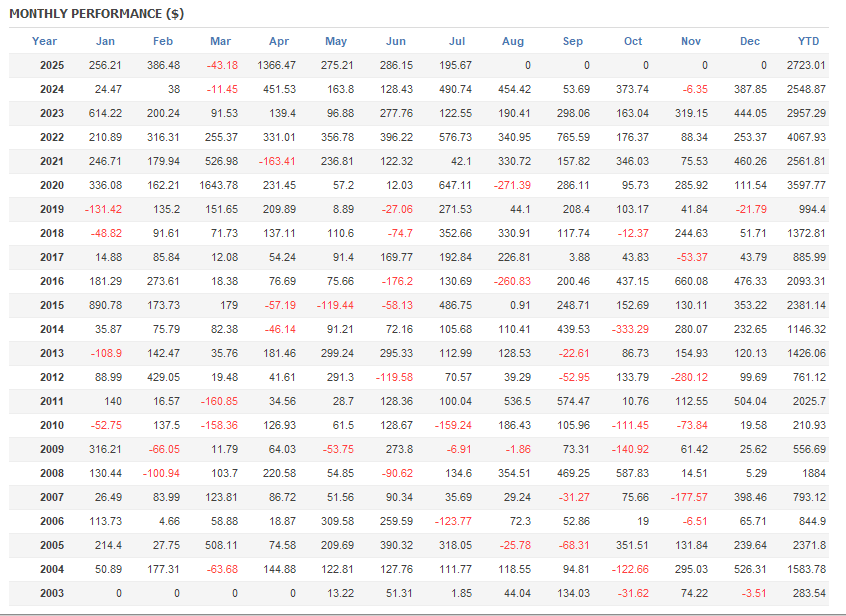Select the Jul column header
Screen dimensions: 846x616
pyautogui.click(x=457, y=41)
